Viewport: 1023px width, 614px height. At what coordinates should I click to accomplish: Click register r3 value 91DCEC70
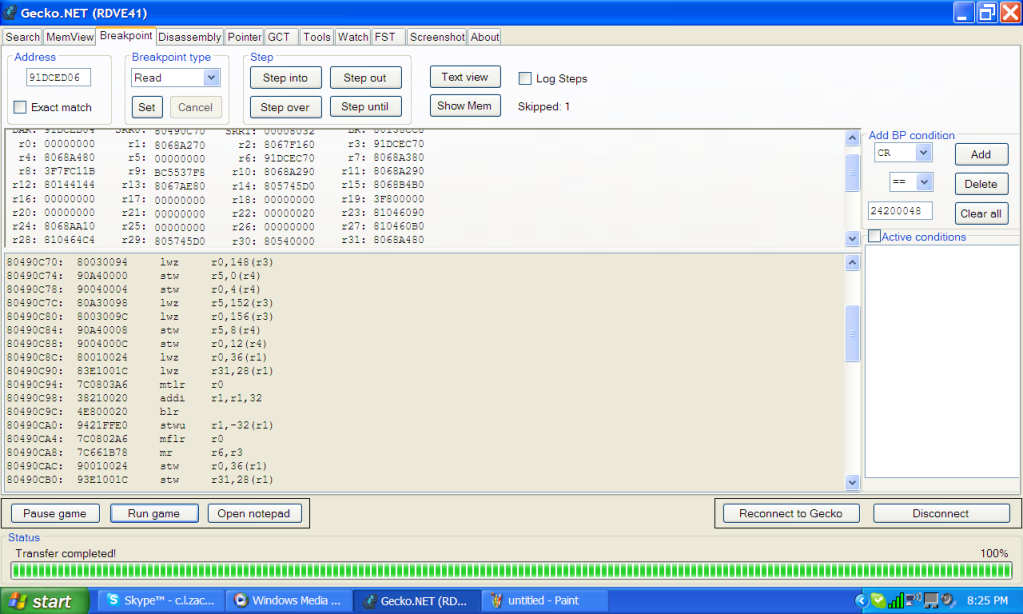[399, 144]
